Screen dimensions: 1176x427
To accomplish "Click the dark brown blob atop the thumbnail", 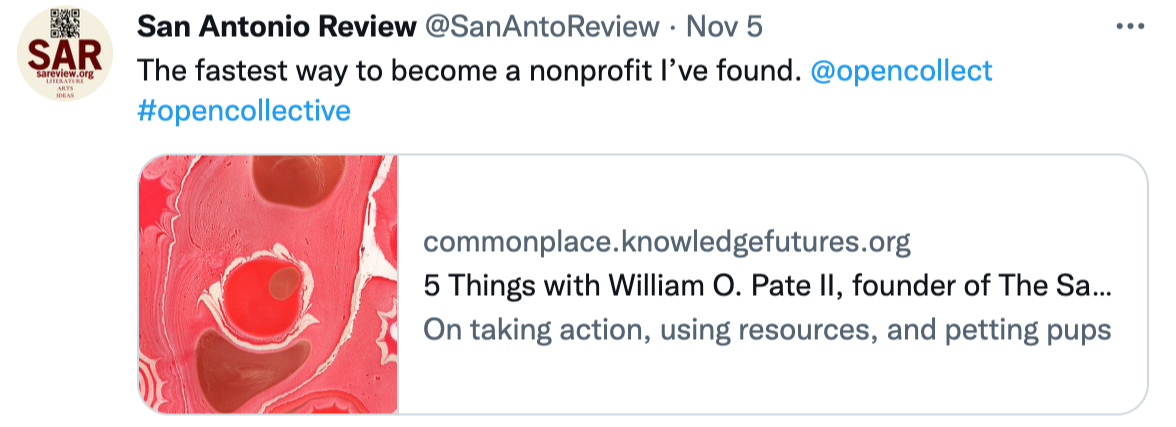I will [298, 181].
